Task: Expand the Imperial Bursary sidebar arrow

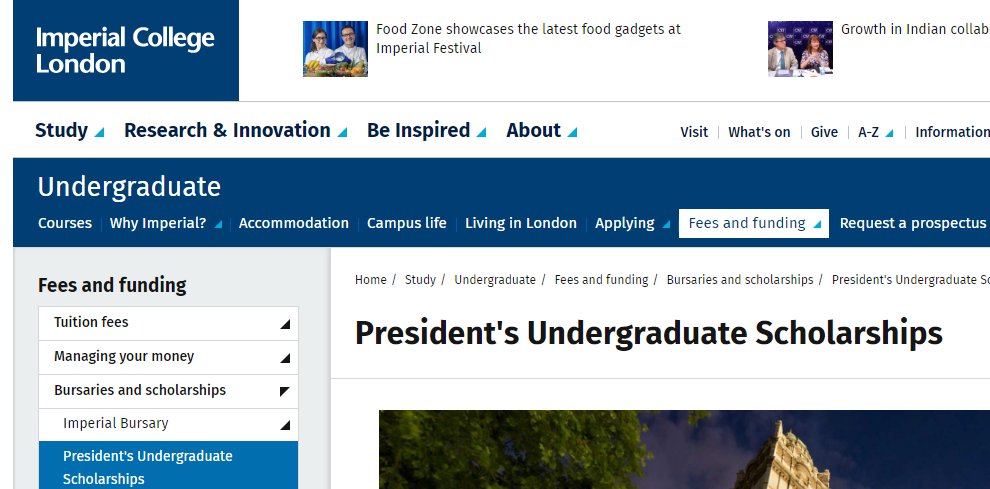Action: [285, 425]
